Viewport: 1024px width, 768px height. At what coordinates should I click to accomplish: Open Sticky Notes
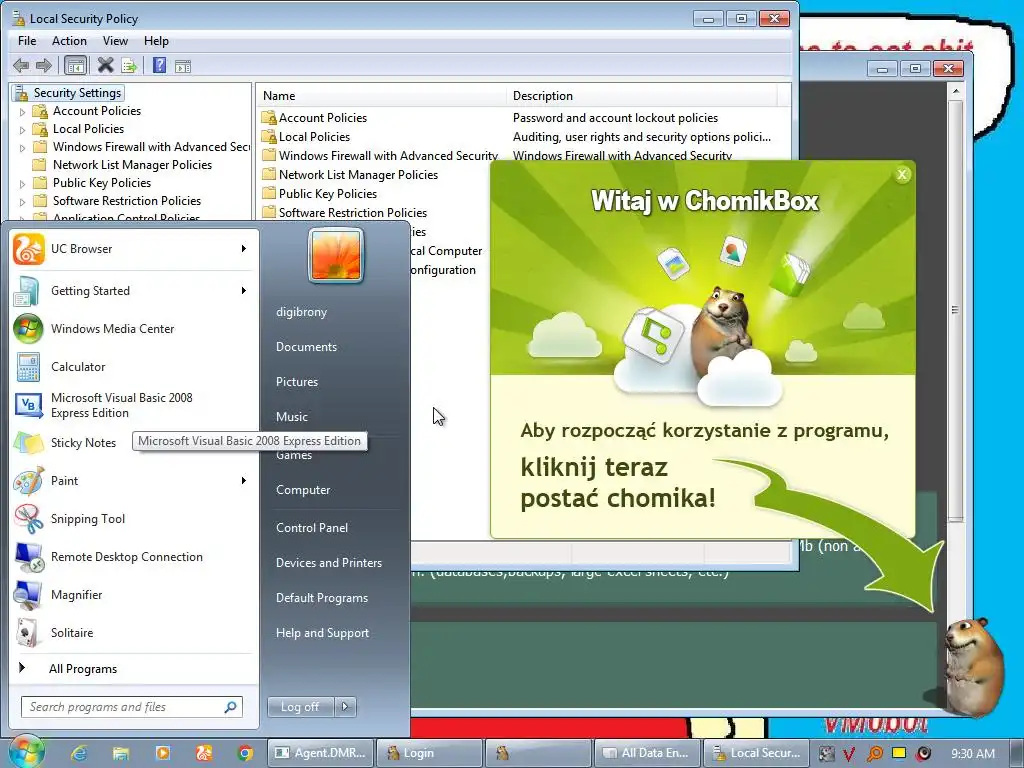pyautogui.click(x=83, y=443)
